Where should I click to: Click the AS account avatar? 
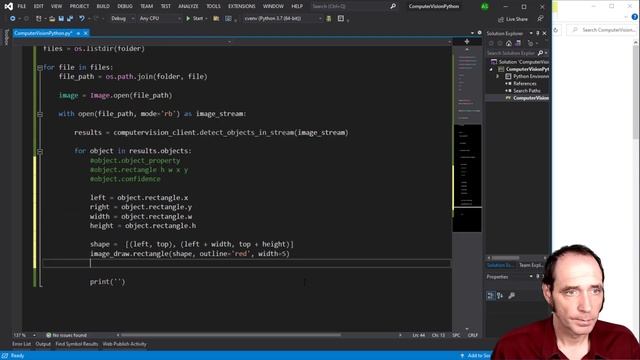484,7
